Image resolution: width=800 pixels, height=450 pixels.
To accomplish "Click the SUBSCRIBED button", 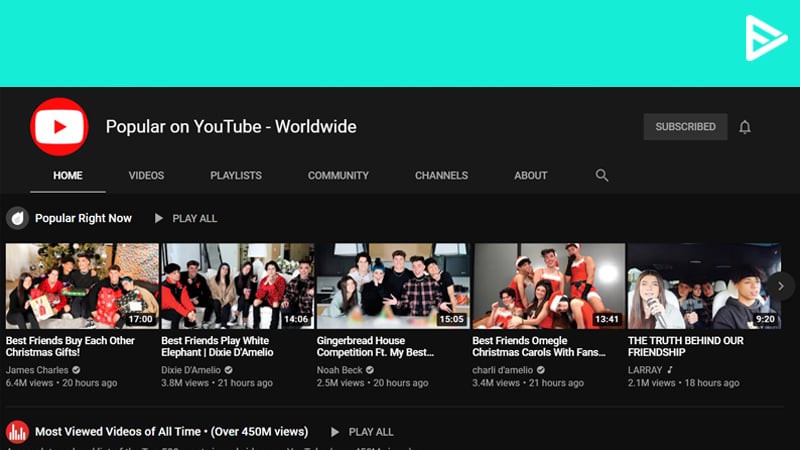I will tap(685, 127).
